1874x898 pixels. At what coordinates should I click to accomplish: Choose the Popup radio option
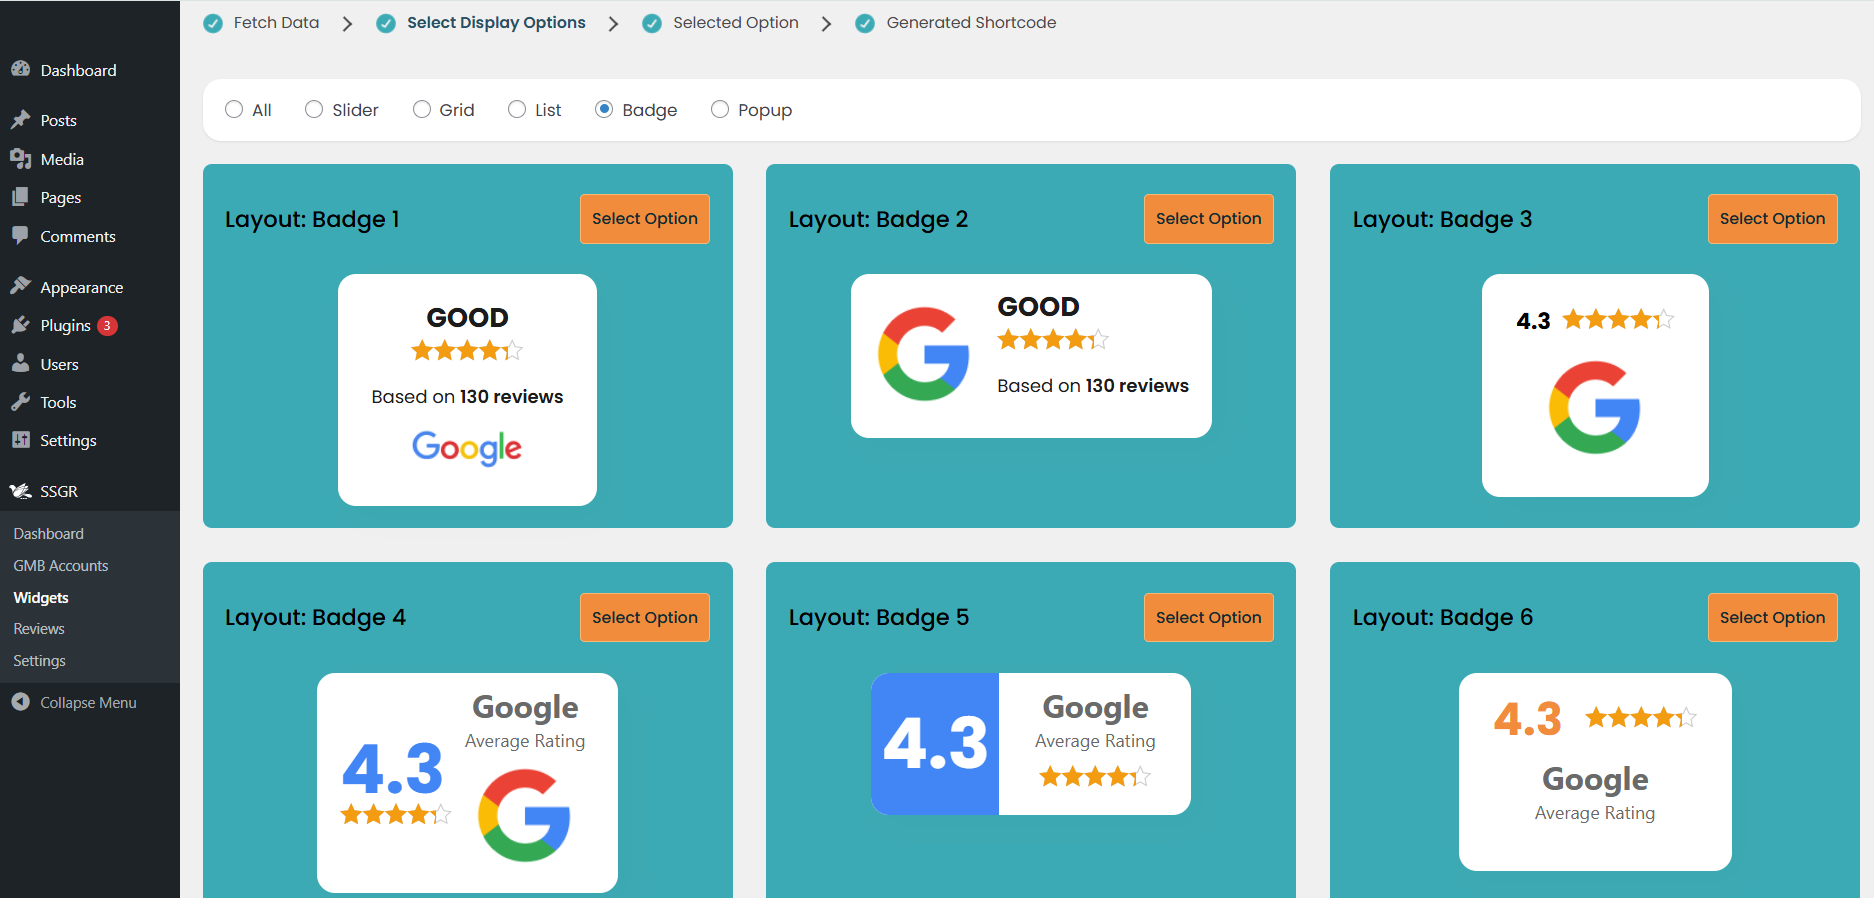click(720, 109)
